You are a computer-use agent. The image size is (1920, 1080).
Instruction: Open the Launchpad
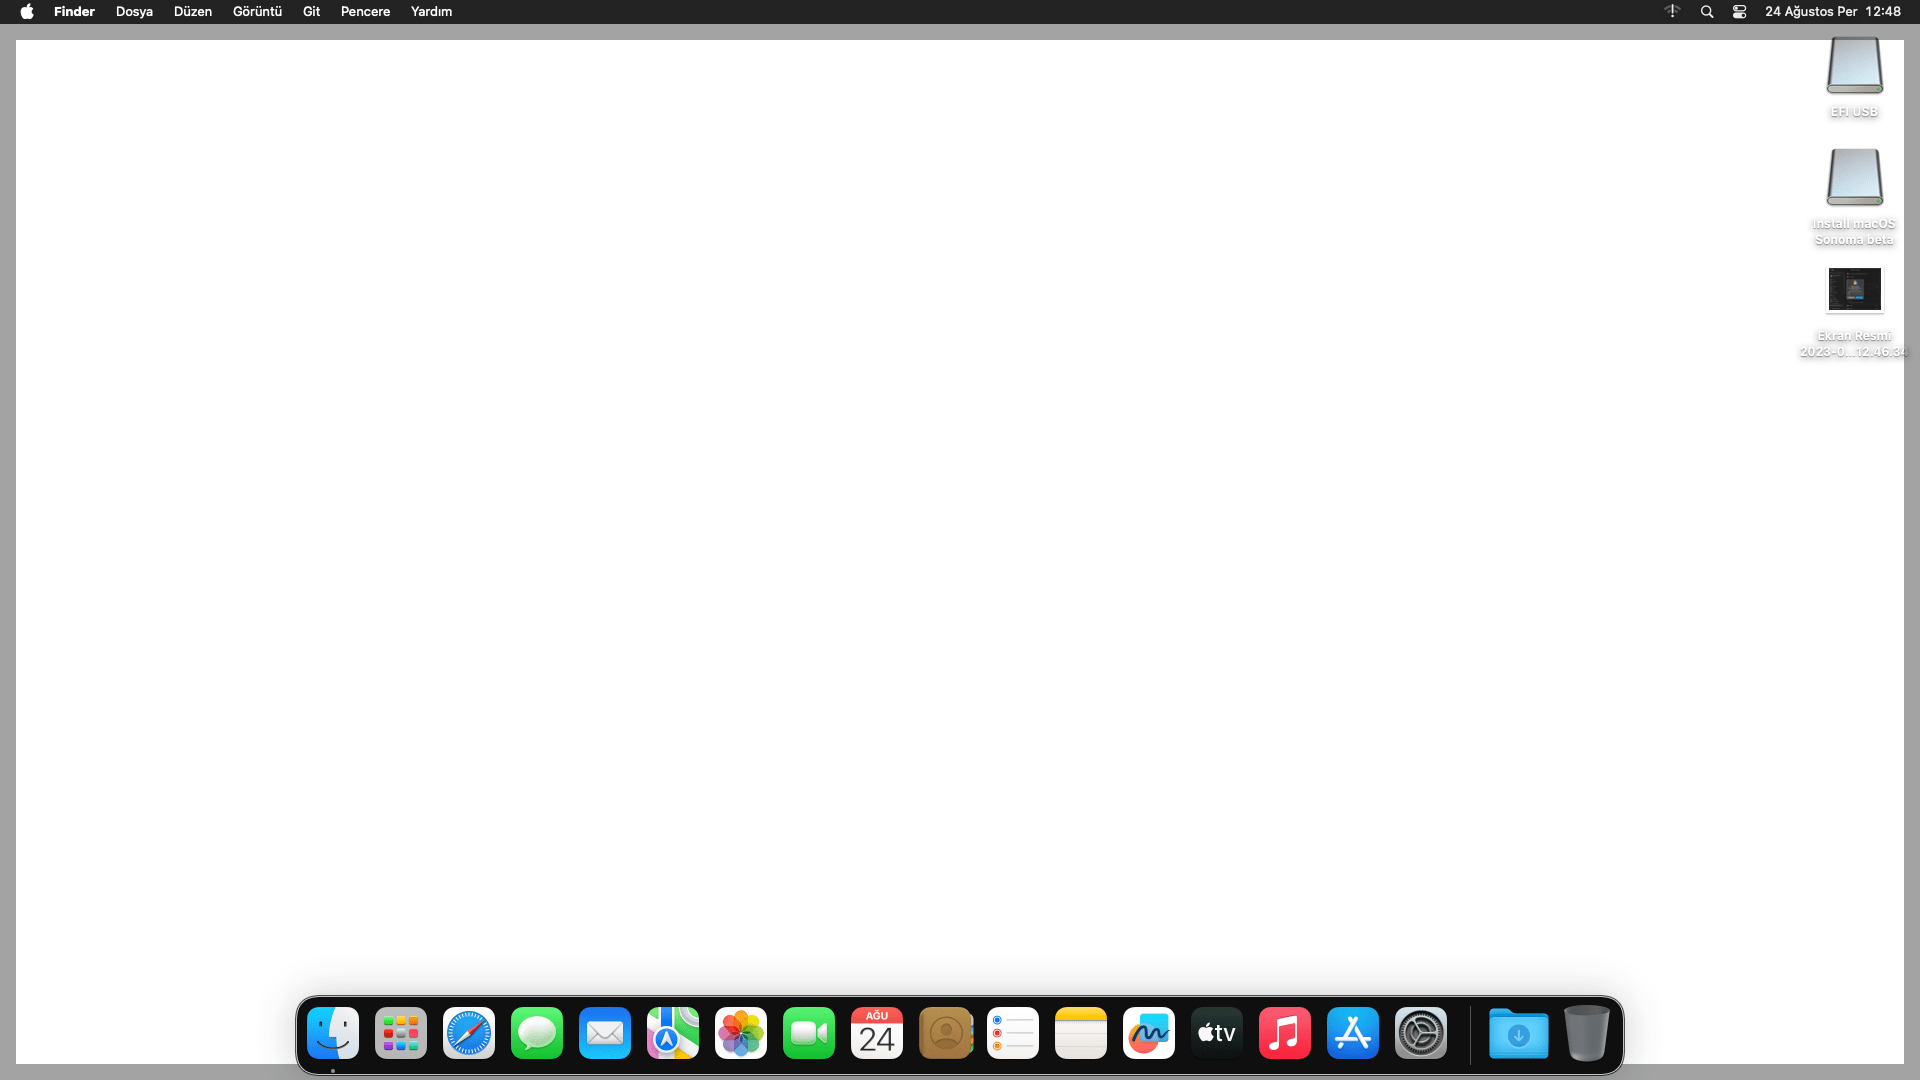[400, 1032]
